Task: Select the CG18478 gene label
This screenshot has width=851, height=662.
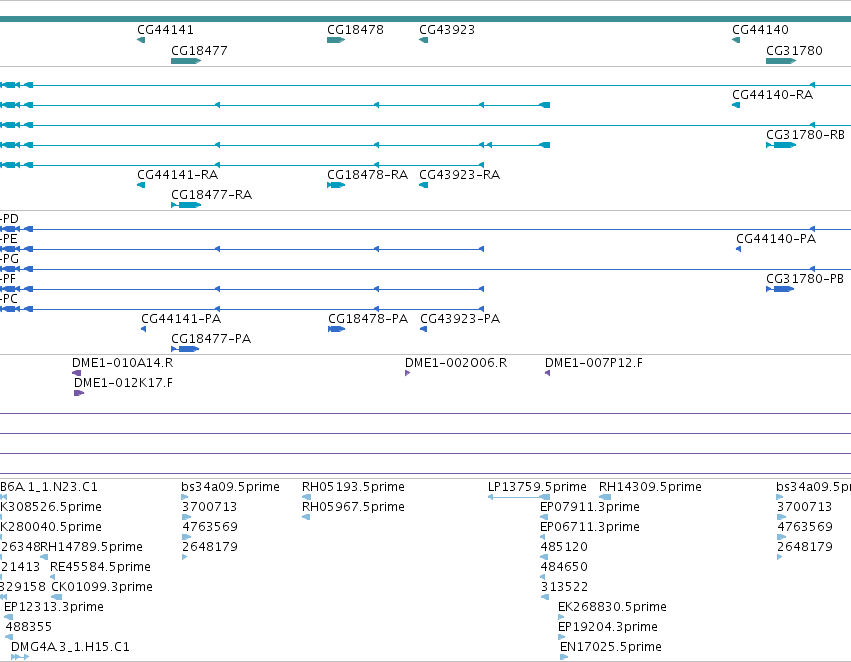Action: tap(355, 30)
